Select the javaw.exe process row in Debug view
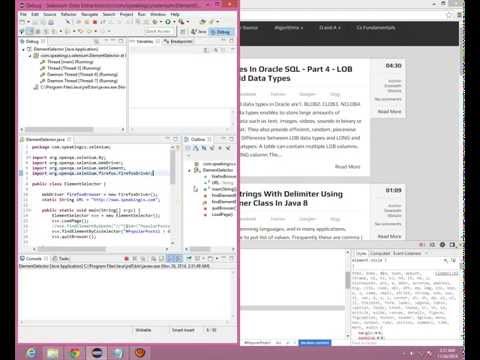 point(80,87)
